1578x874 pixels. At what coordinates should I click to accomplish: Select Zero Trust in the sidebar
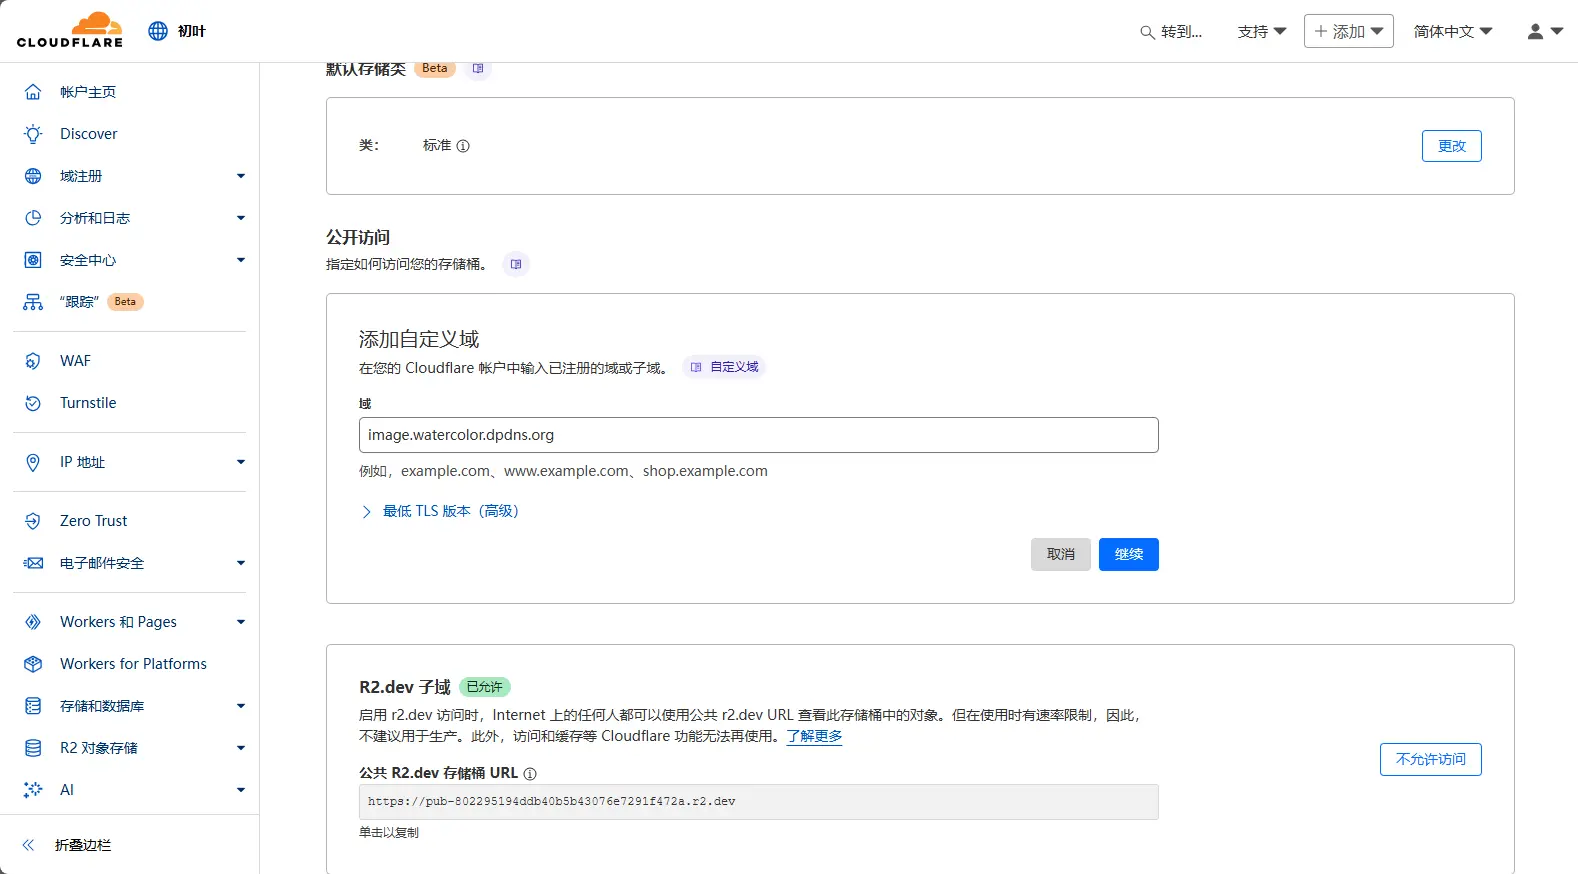coord(93,521)
